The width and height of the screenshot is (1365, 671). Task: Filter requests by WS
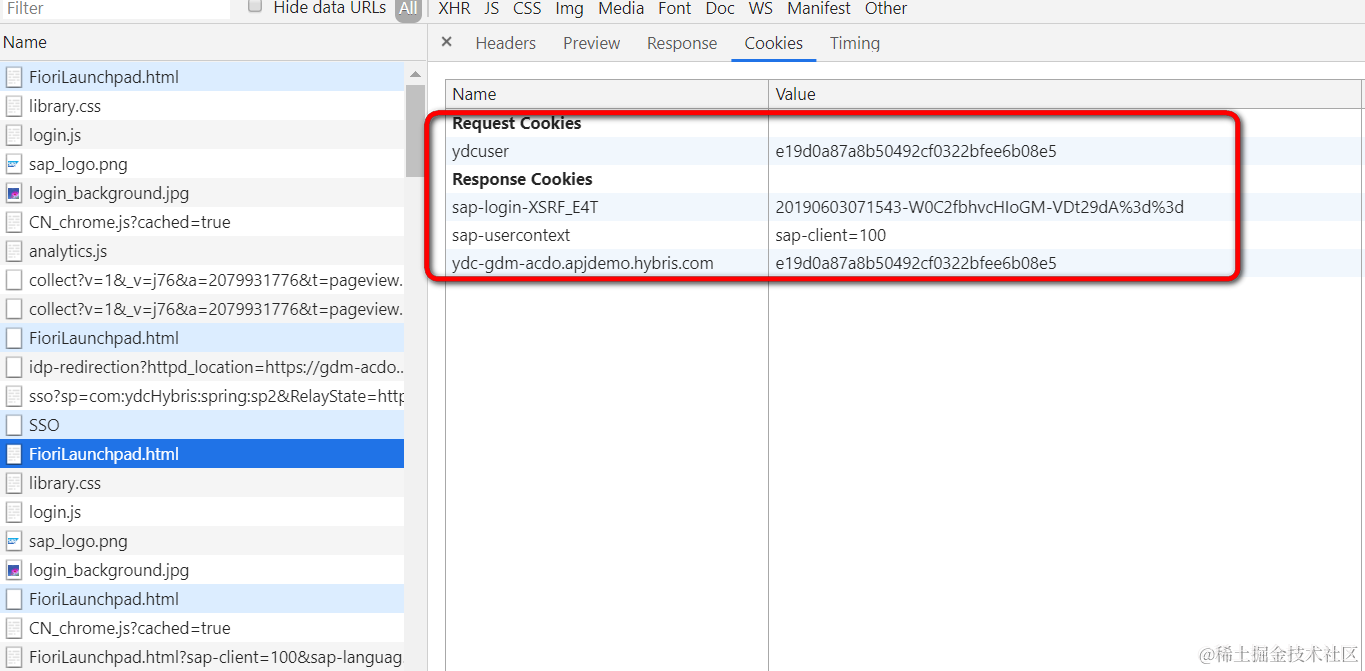tap(761, 8)
